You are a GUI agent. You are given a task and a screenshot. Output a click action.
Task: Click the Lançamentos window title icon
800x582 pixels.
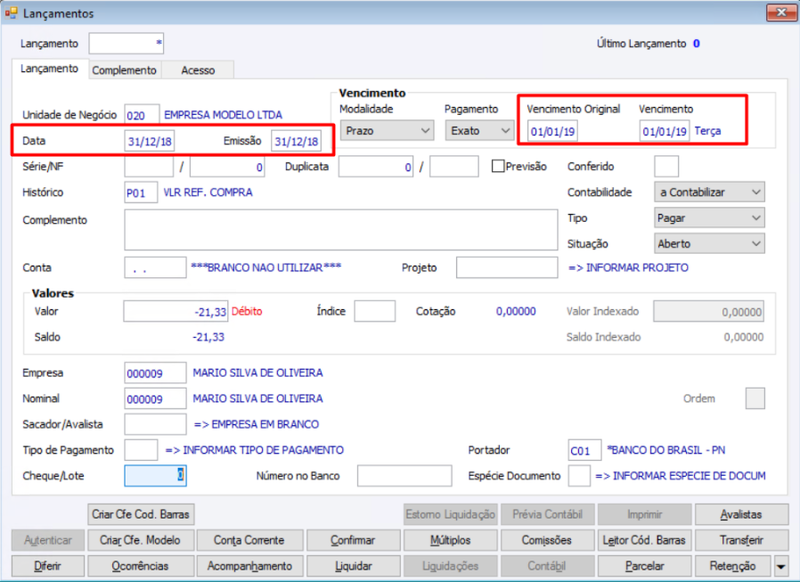[x=11, y=13]
